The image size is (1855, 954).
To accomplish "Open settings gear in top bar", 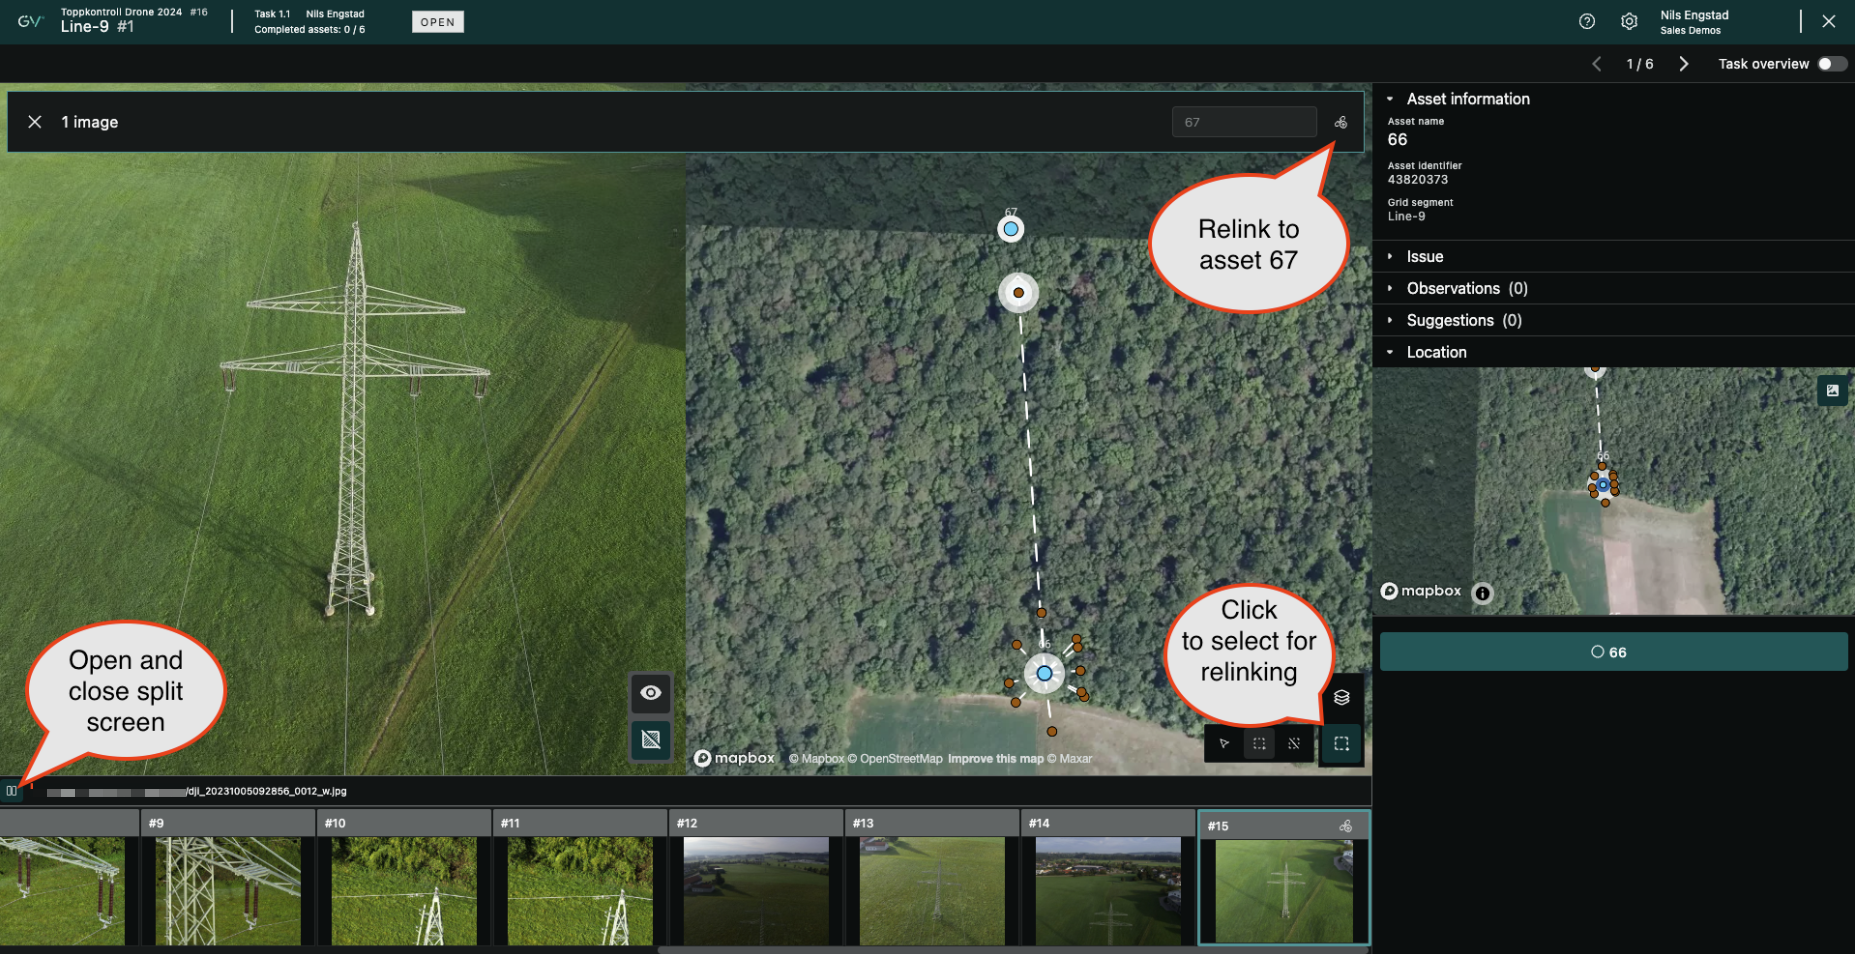I will 1629,22.
